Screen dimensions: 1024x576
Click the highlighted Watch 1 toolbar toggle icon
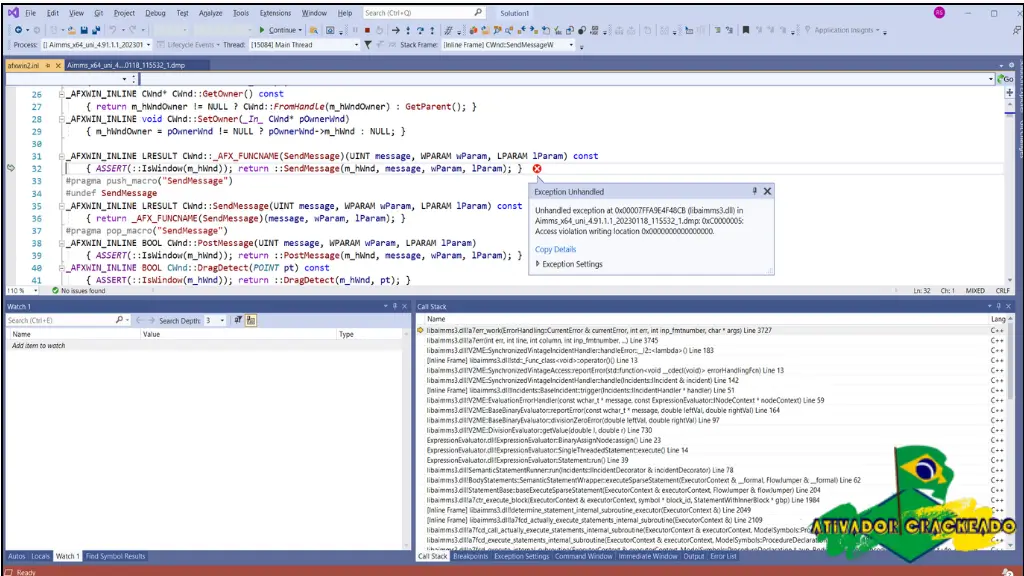tap(251, 320)
